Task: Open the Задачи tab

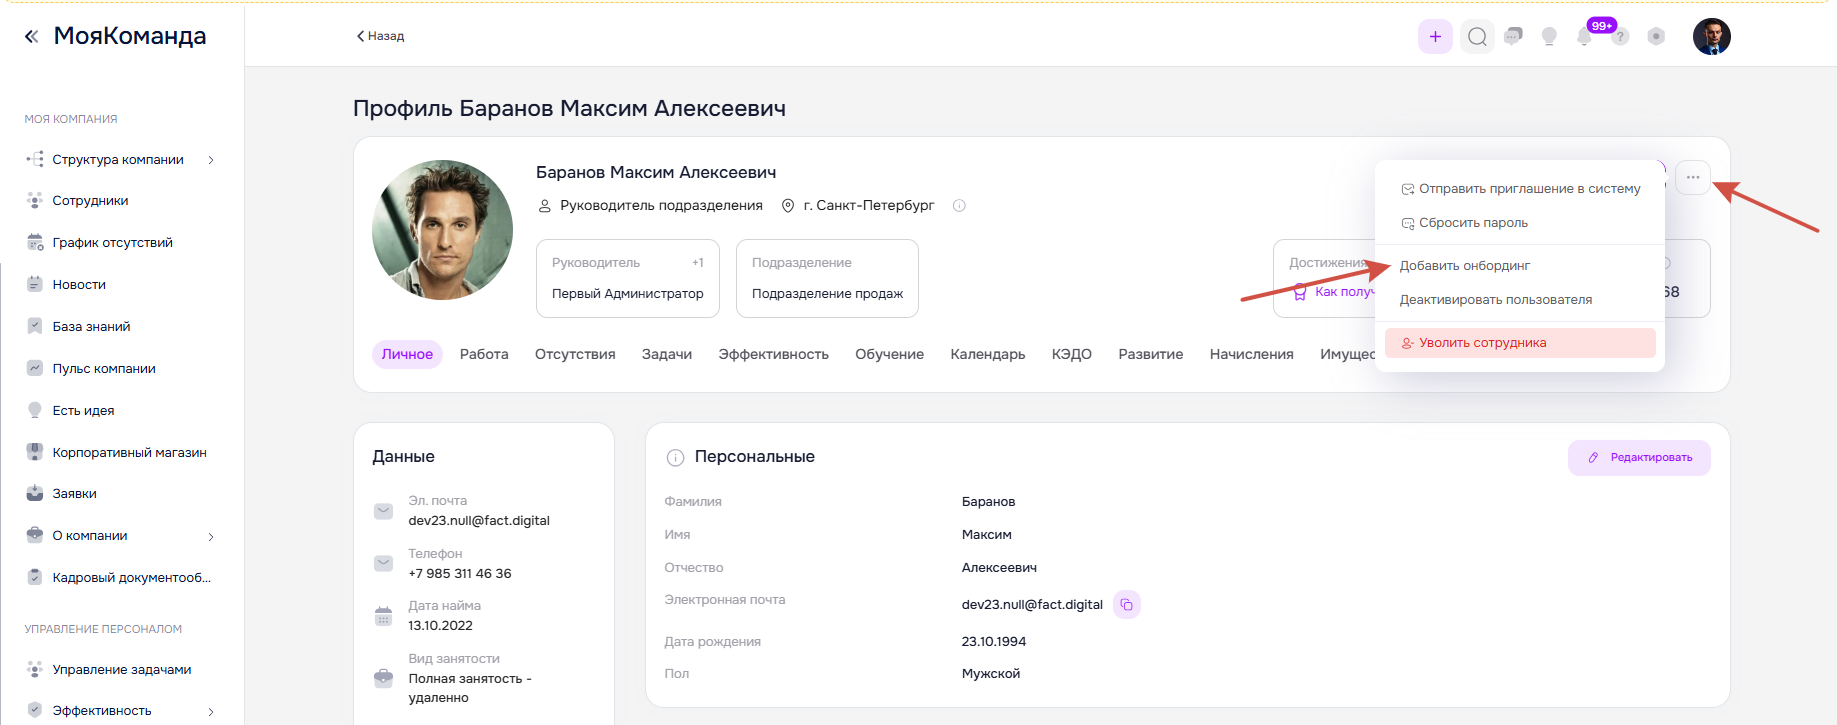Action: pyautogui.click(x=667, y=354)
